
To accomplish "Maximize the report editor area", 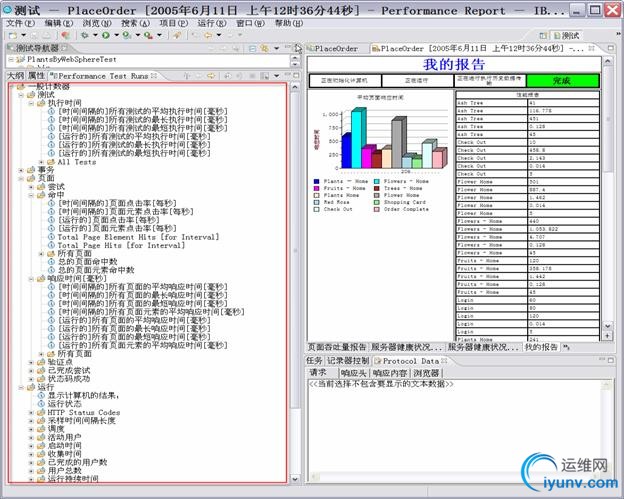I will point(611,48).
